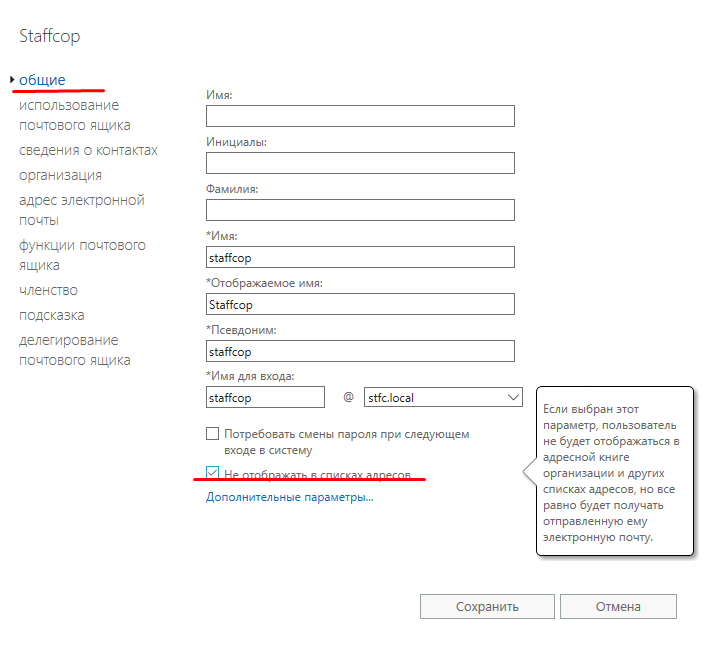Image resolution: width=709 pixels, height=648 pixels.
Task: Check Потребовать смены пароля checkbox
Action: point(213,434)
